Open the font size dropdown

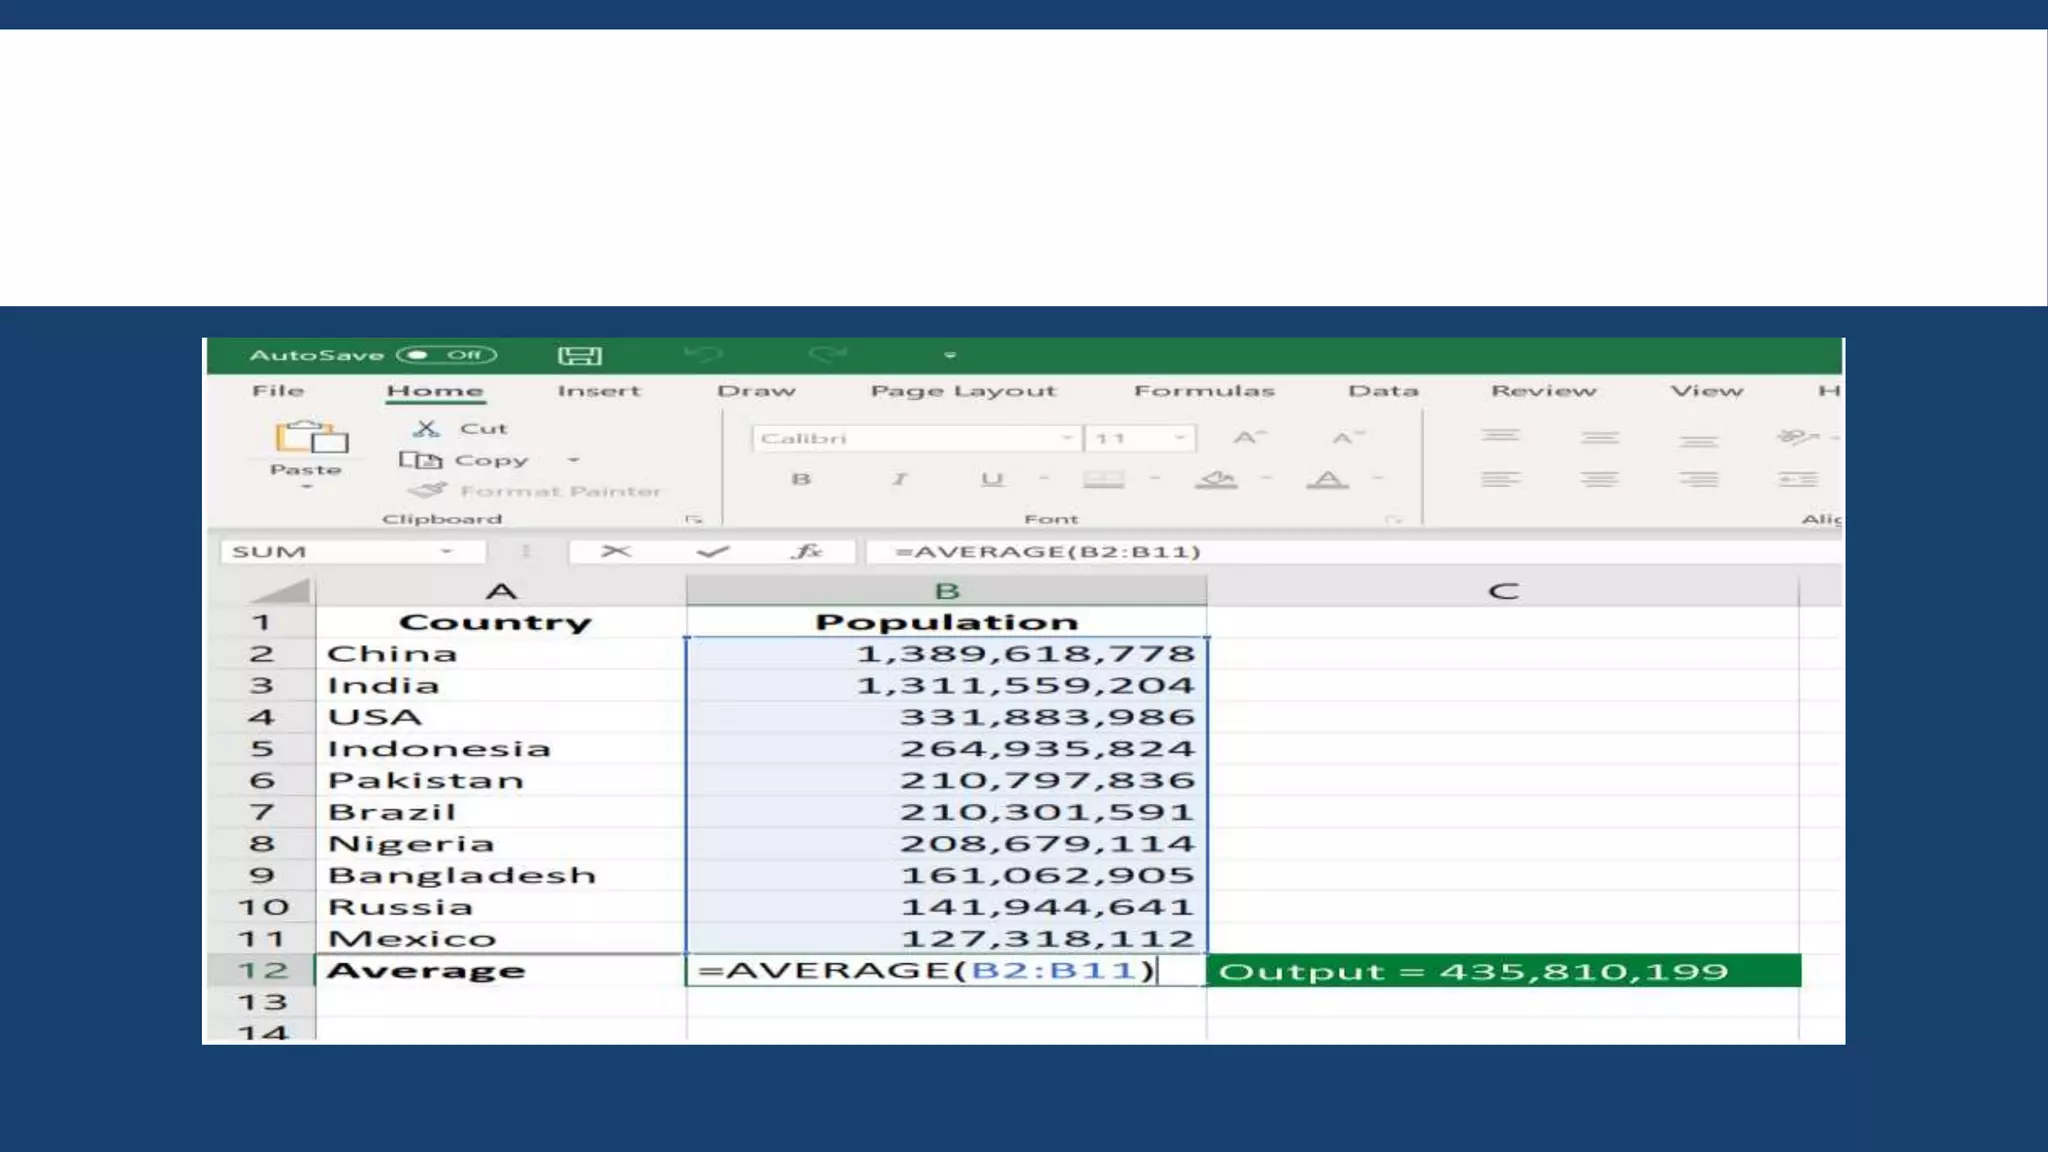point(1180,438)
